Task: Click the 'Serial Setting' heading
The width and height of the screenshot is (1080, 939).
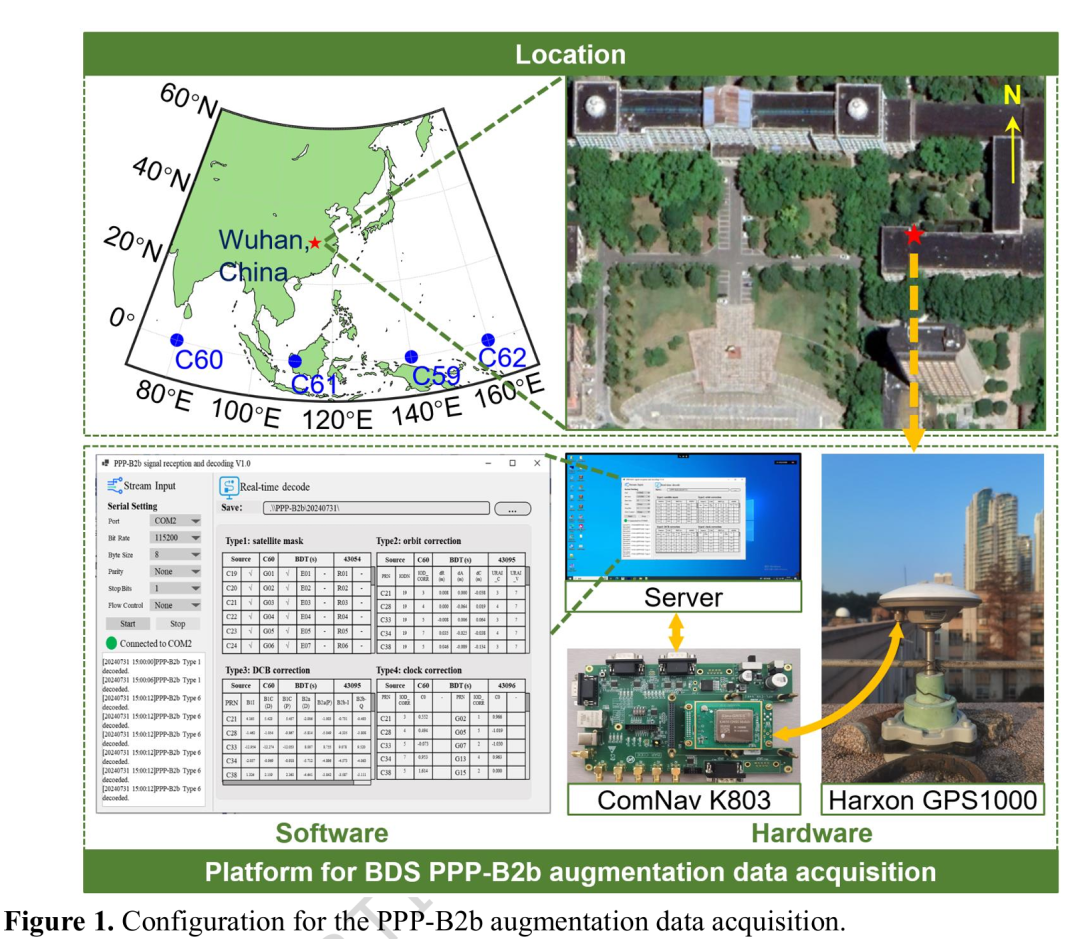Action: (132, 506)
